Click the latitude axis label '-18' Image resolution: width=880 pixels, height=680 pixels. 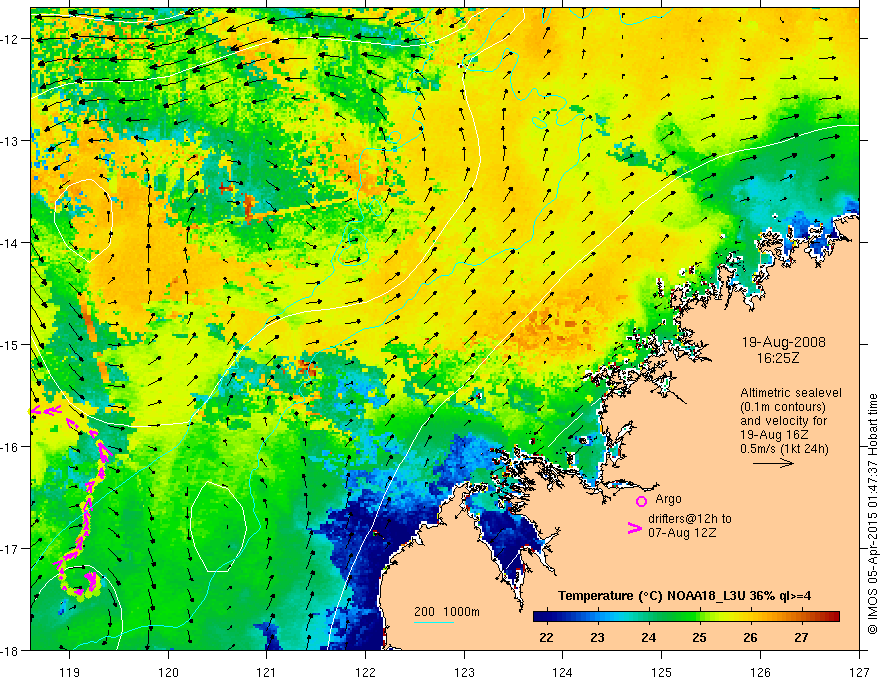11,650
